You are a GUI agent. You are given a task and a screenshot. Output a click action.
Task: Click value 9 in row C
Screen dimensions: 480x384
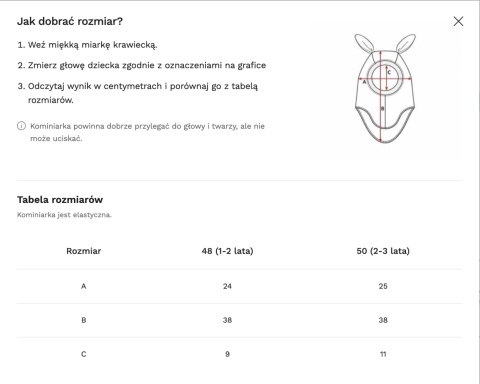click(x=227, y=354)
